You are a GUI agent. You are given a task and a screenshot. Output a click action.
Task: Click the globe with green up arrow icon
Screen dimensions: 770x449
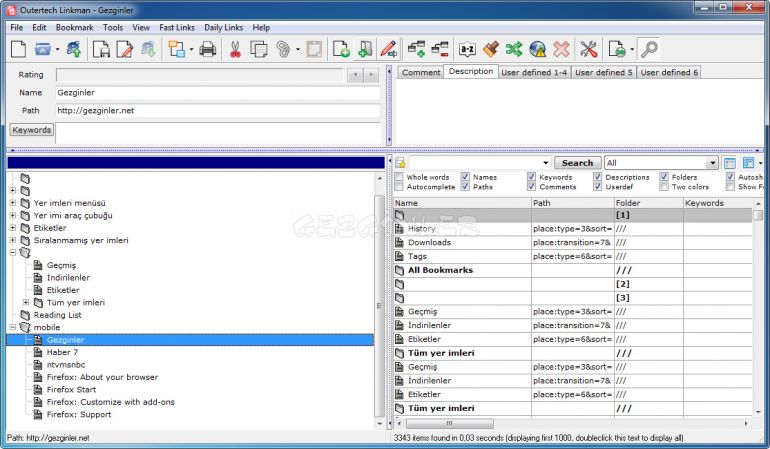click(74, 49)
